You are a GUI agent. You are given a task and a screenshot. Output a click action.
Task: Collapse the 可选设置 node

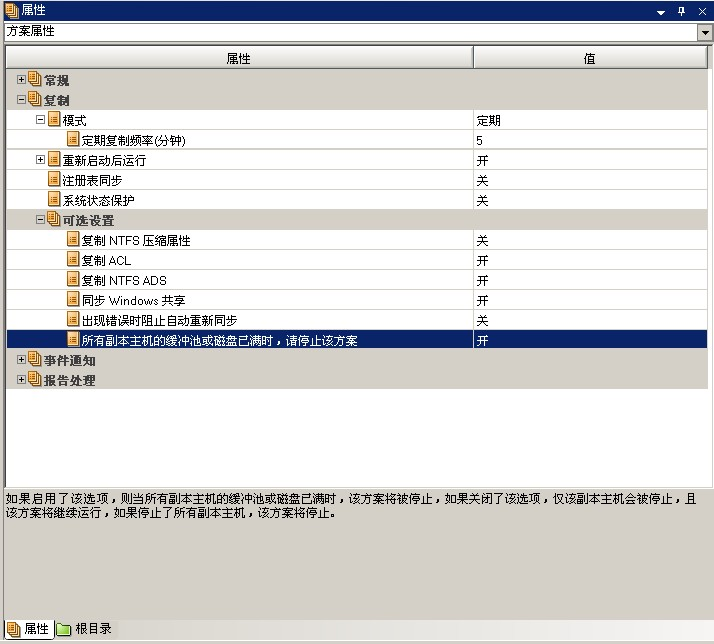tap(40, 220)
